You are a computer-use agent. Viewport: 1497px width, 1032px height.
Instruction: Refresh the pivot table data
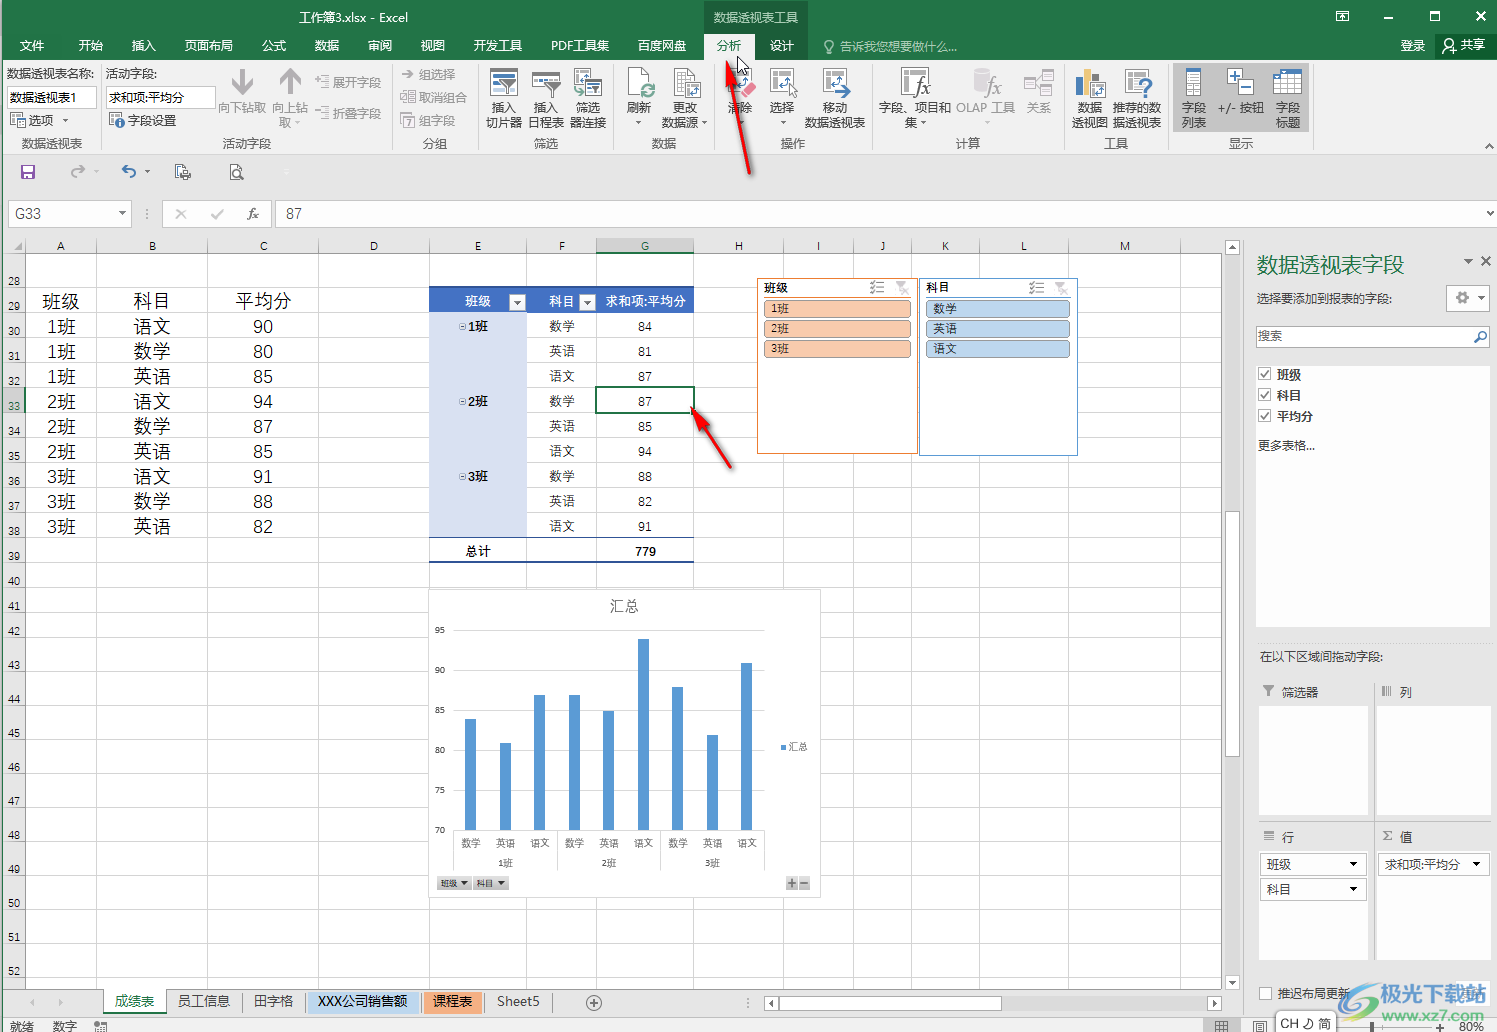tap(639, 98)
